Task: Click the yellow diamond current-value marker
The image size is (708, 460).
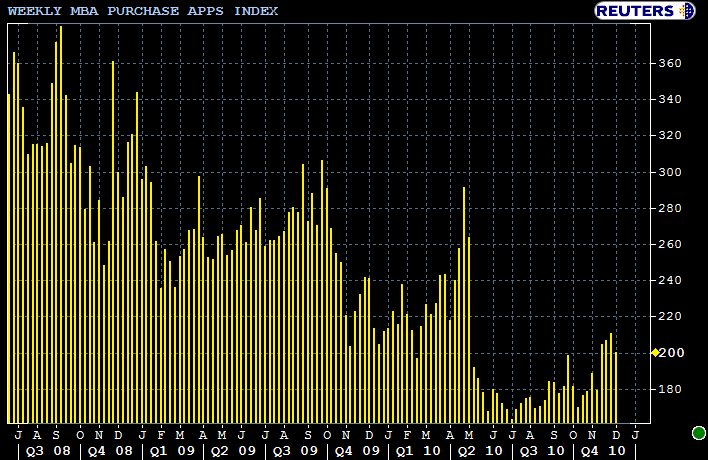Action: pos(655,352)
